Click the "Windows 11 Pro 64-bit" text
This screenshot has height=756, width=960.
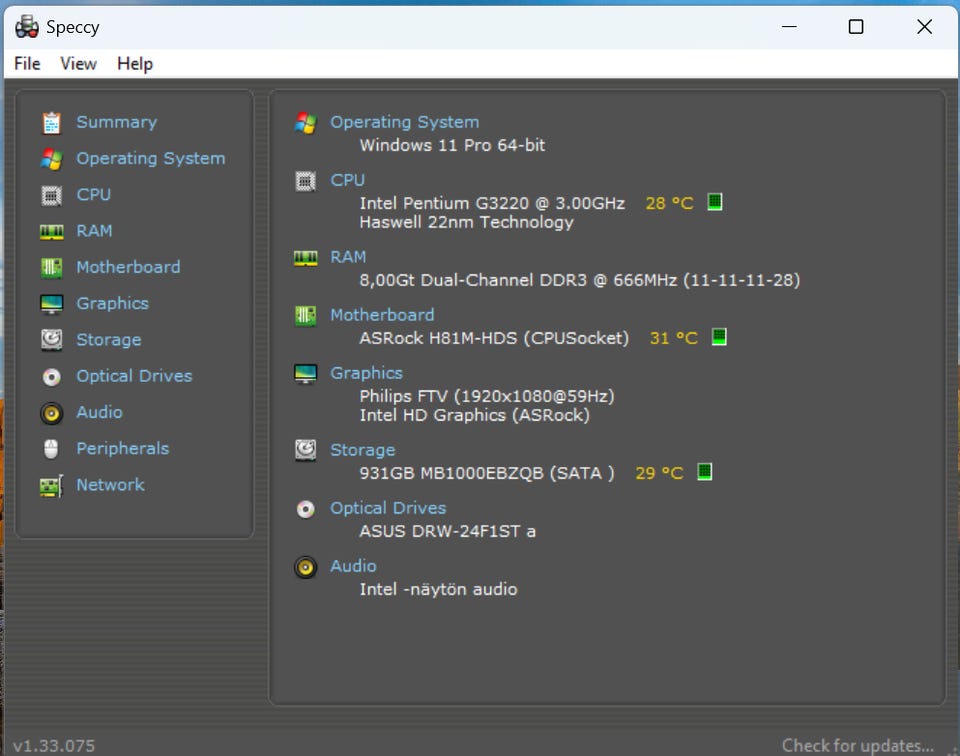(x=452, y=145)
